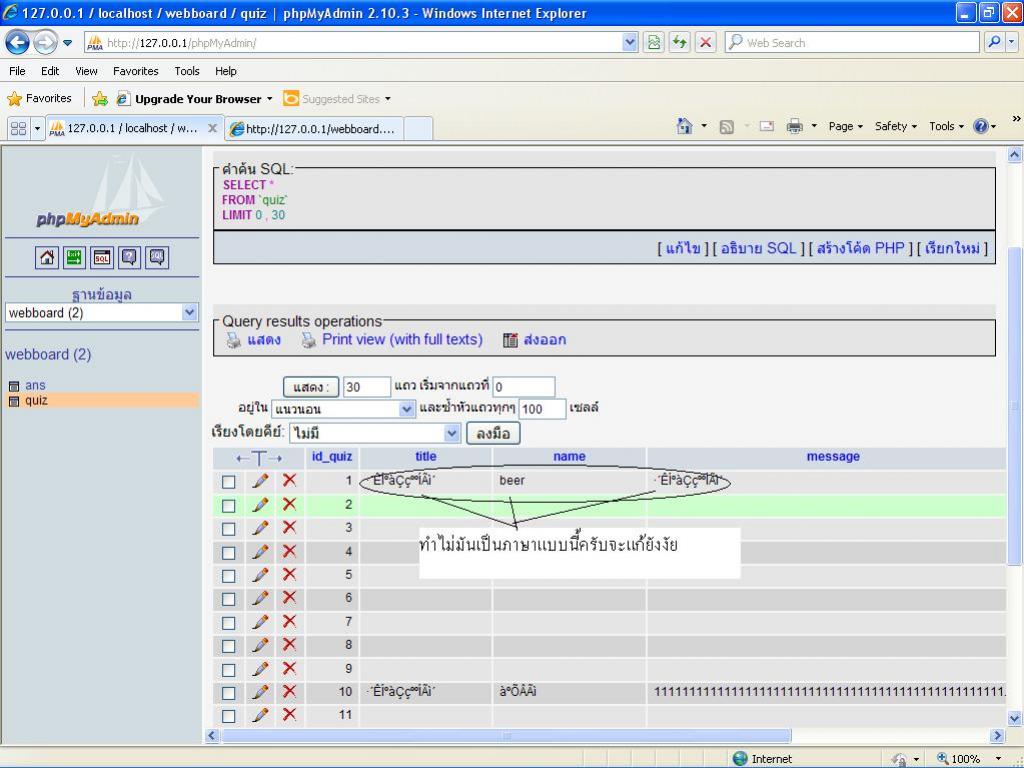Click the Print icon in command bar
This screenshot has height=768, width=1024.
(x=794, y=126)
